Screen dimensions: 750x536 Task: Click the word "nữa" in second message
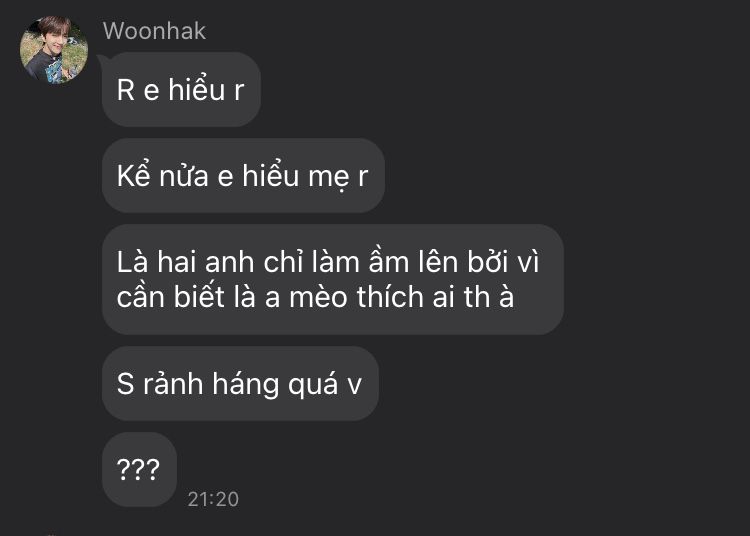[x=184, y=176]
